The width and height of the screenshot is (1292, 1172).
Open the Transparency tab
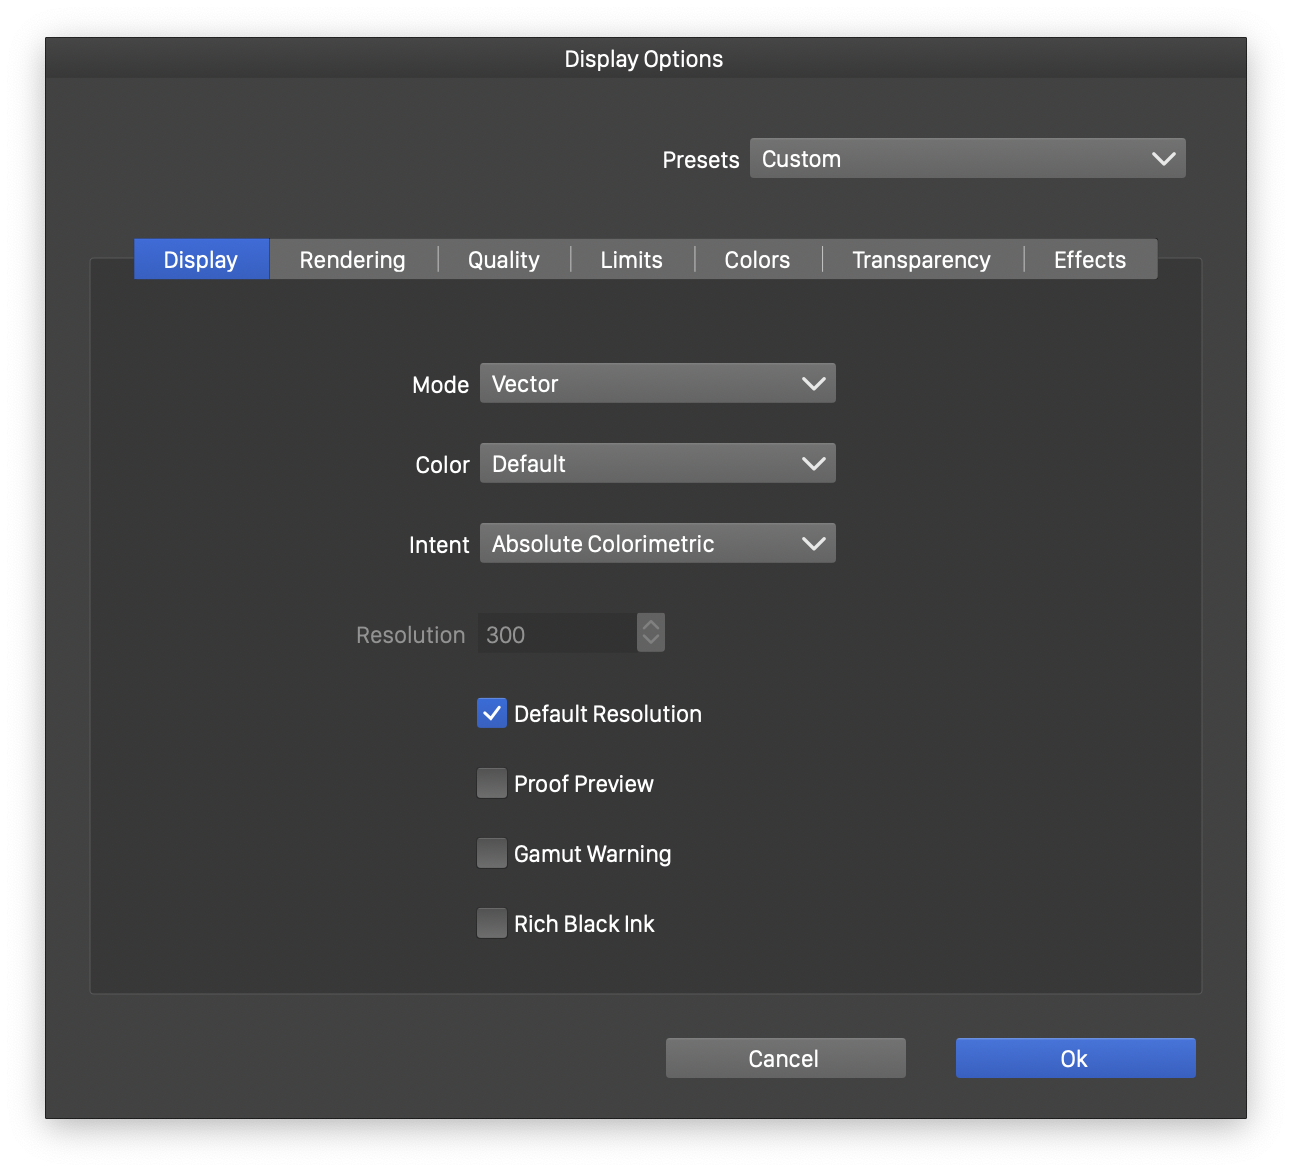pos(921,260)
